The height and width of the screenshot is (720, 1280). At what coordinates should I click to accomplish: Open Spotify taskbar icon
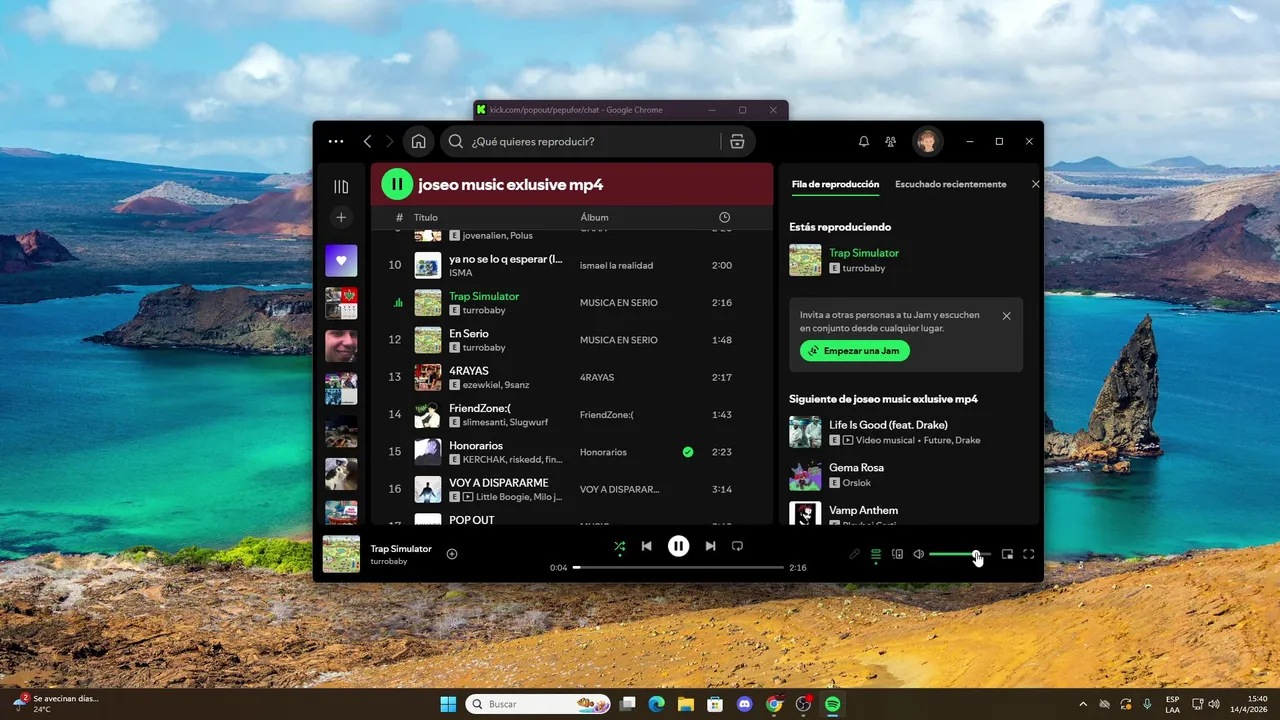(832, 704)
